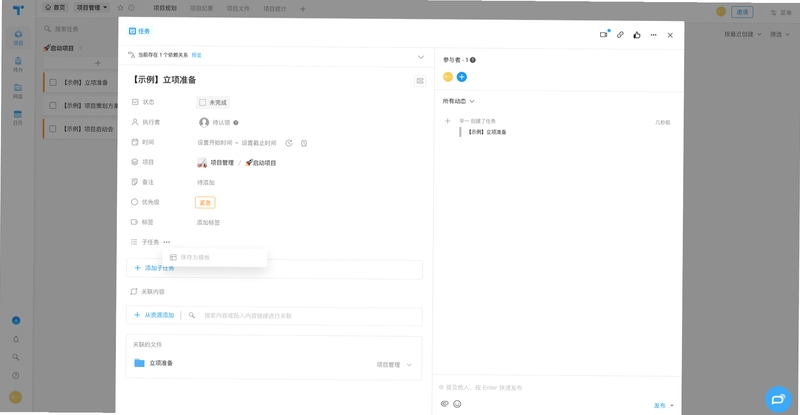The width and height of the screenshot is (800, 415).
Task: Click 设置开始时间 to set start
Action: tap(215, 143)
